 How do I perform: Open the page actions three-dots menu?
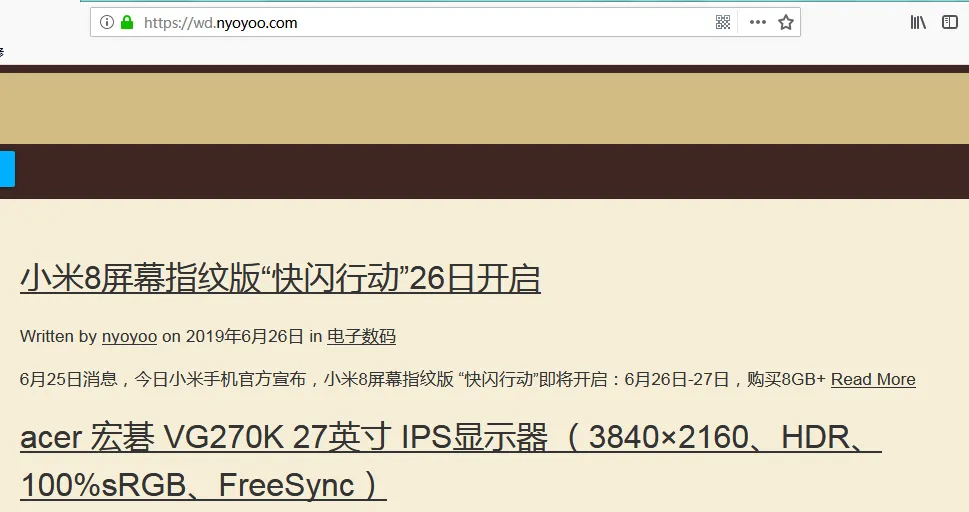point(758,22)
